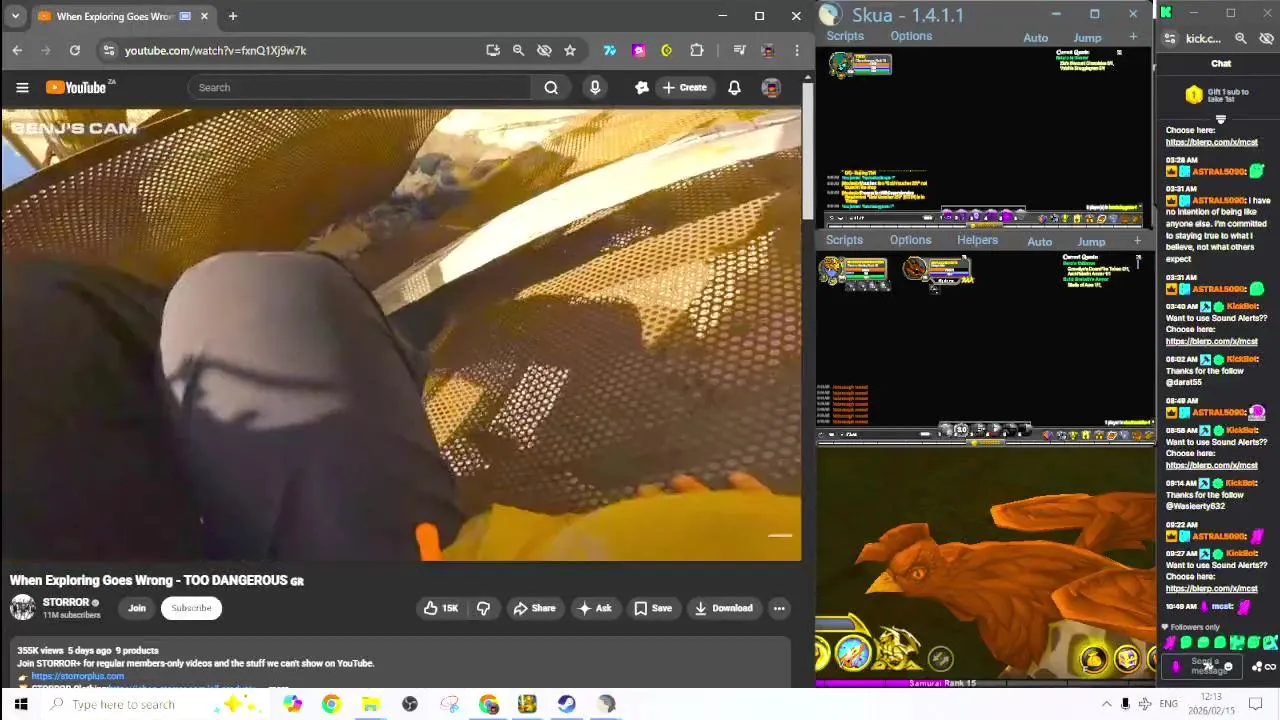This screenshot has height=720, width=1280.
Task: Click Share under the video
Action: tap(534, 608)
